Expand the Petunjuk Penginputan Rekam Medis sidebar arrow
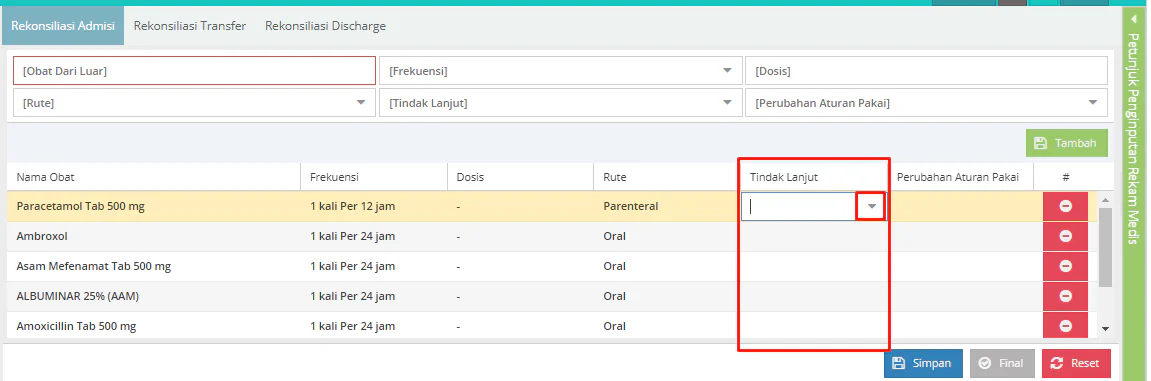The height and width of the screenshot is (381, 1151). 1133,20
